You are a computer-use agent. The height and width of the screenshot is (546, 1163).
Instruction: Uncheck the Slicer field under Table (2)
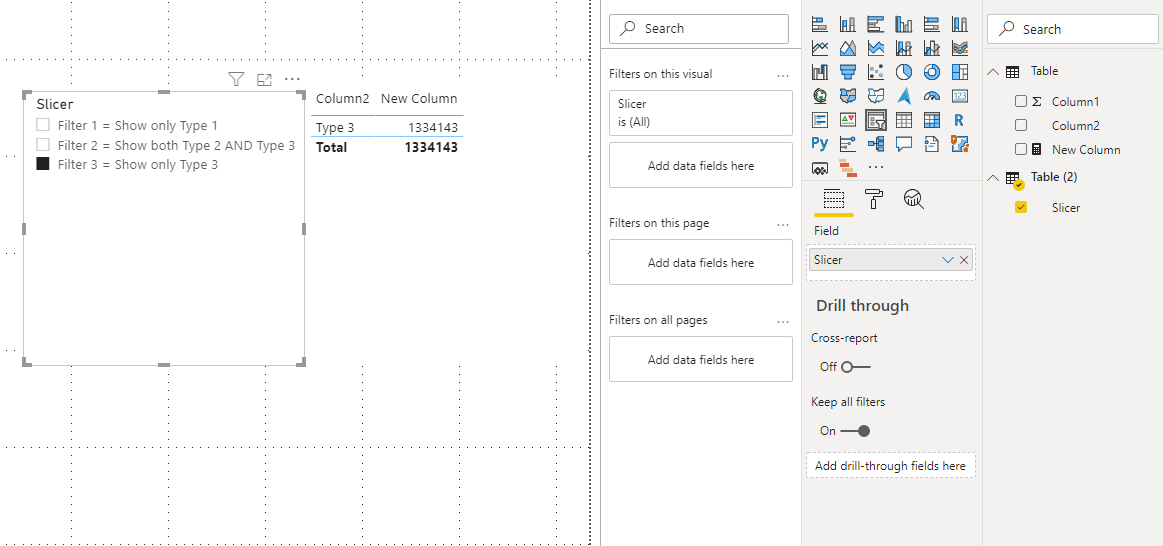1021,208
